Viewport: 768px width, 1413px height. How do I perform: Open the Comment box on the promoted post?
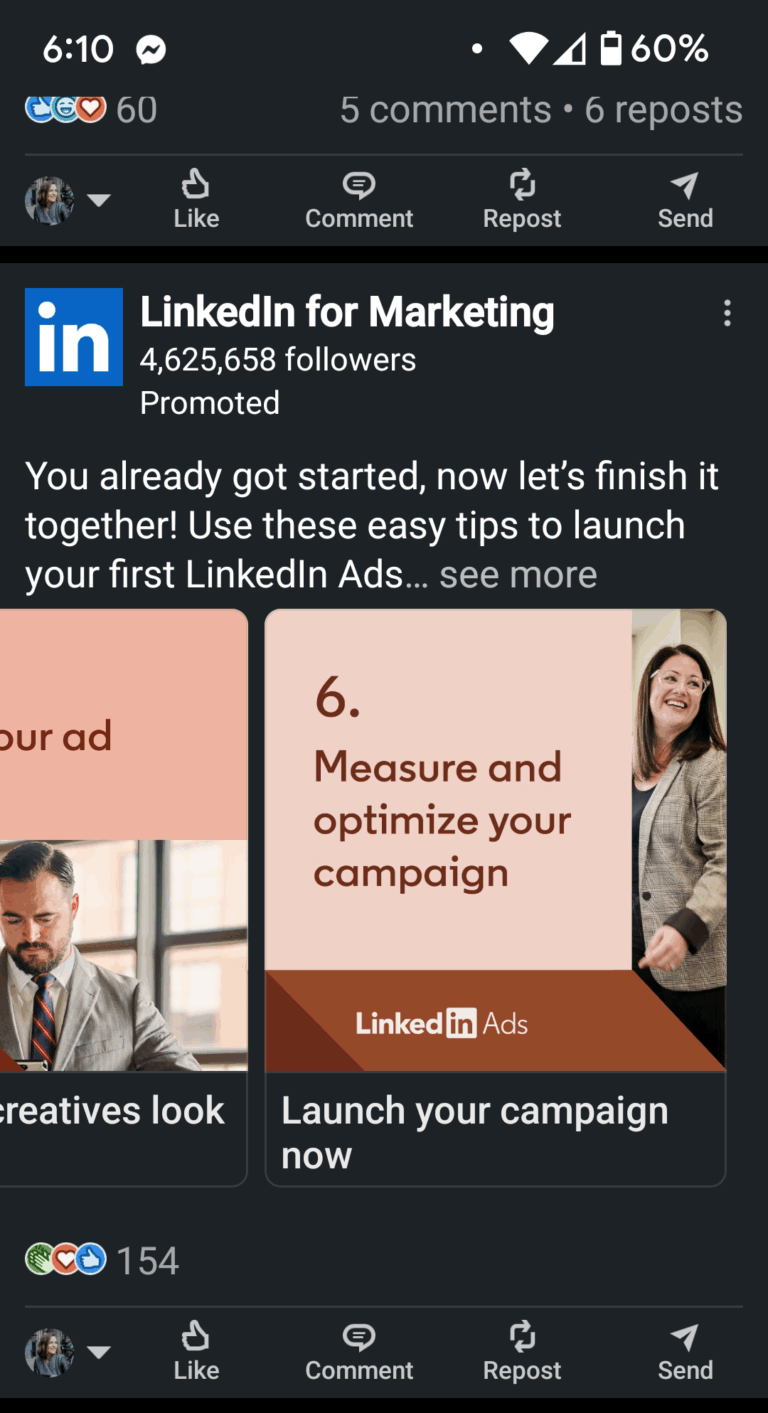pyautogui.click(x=359, y=1350)
